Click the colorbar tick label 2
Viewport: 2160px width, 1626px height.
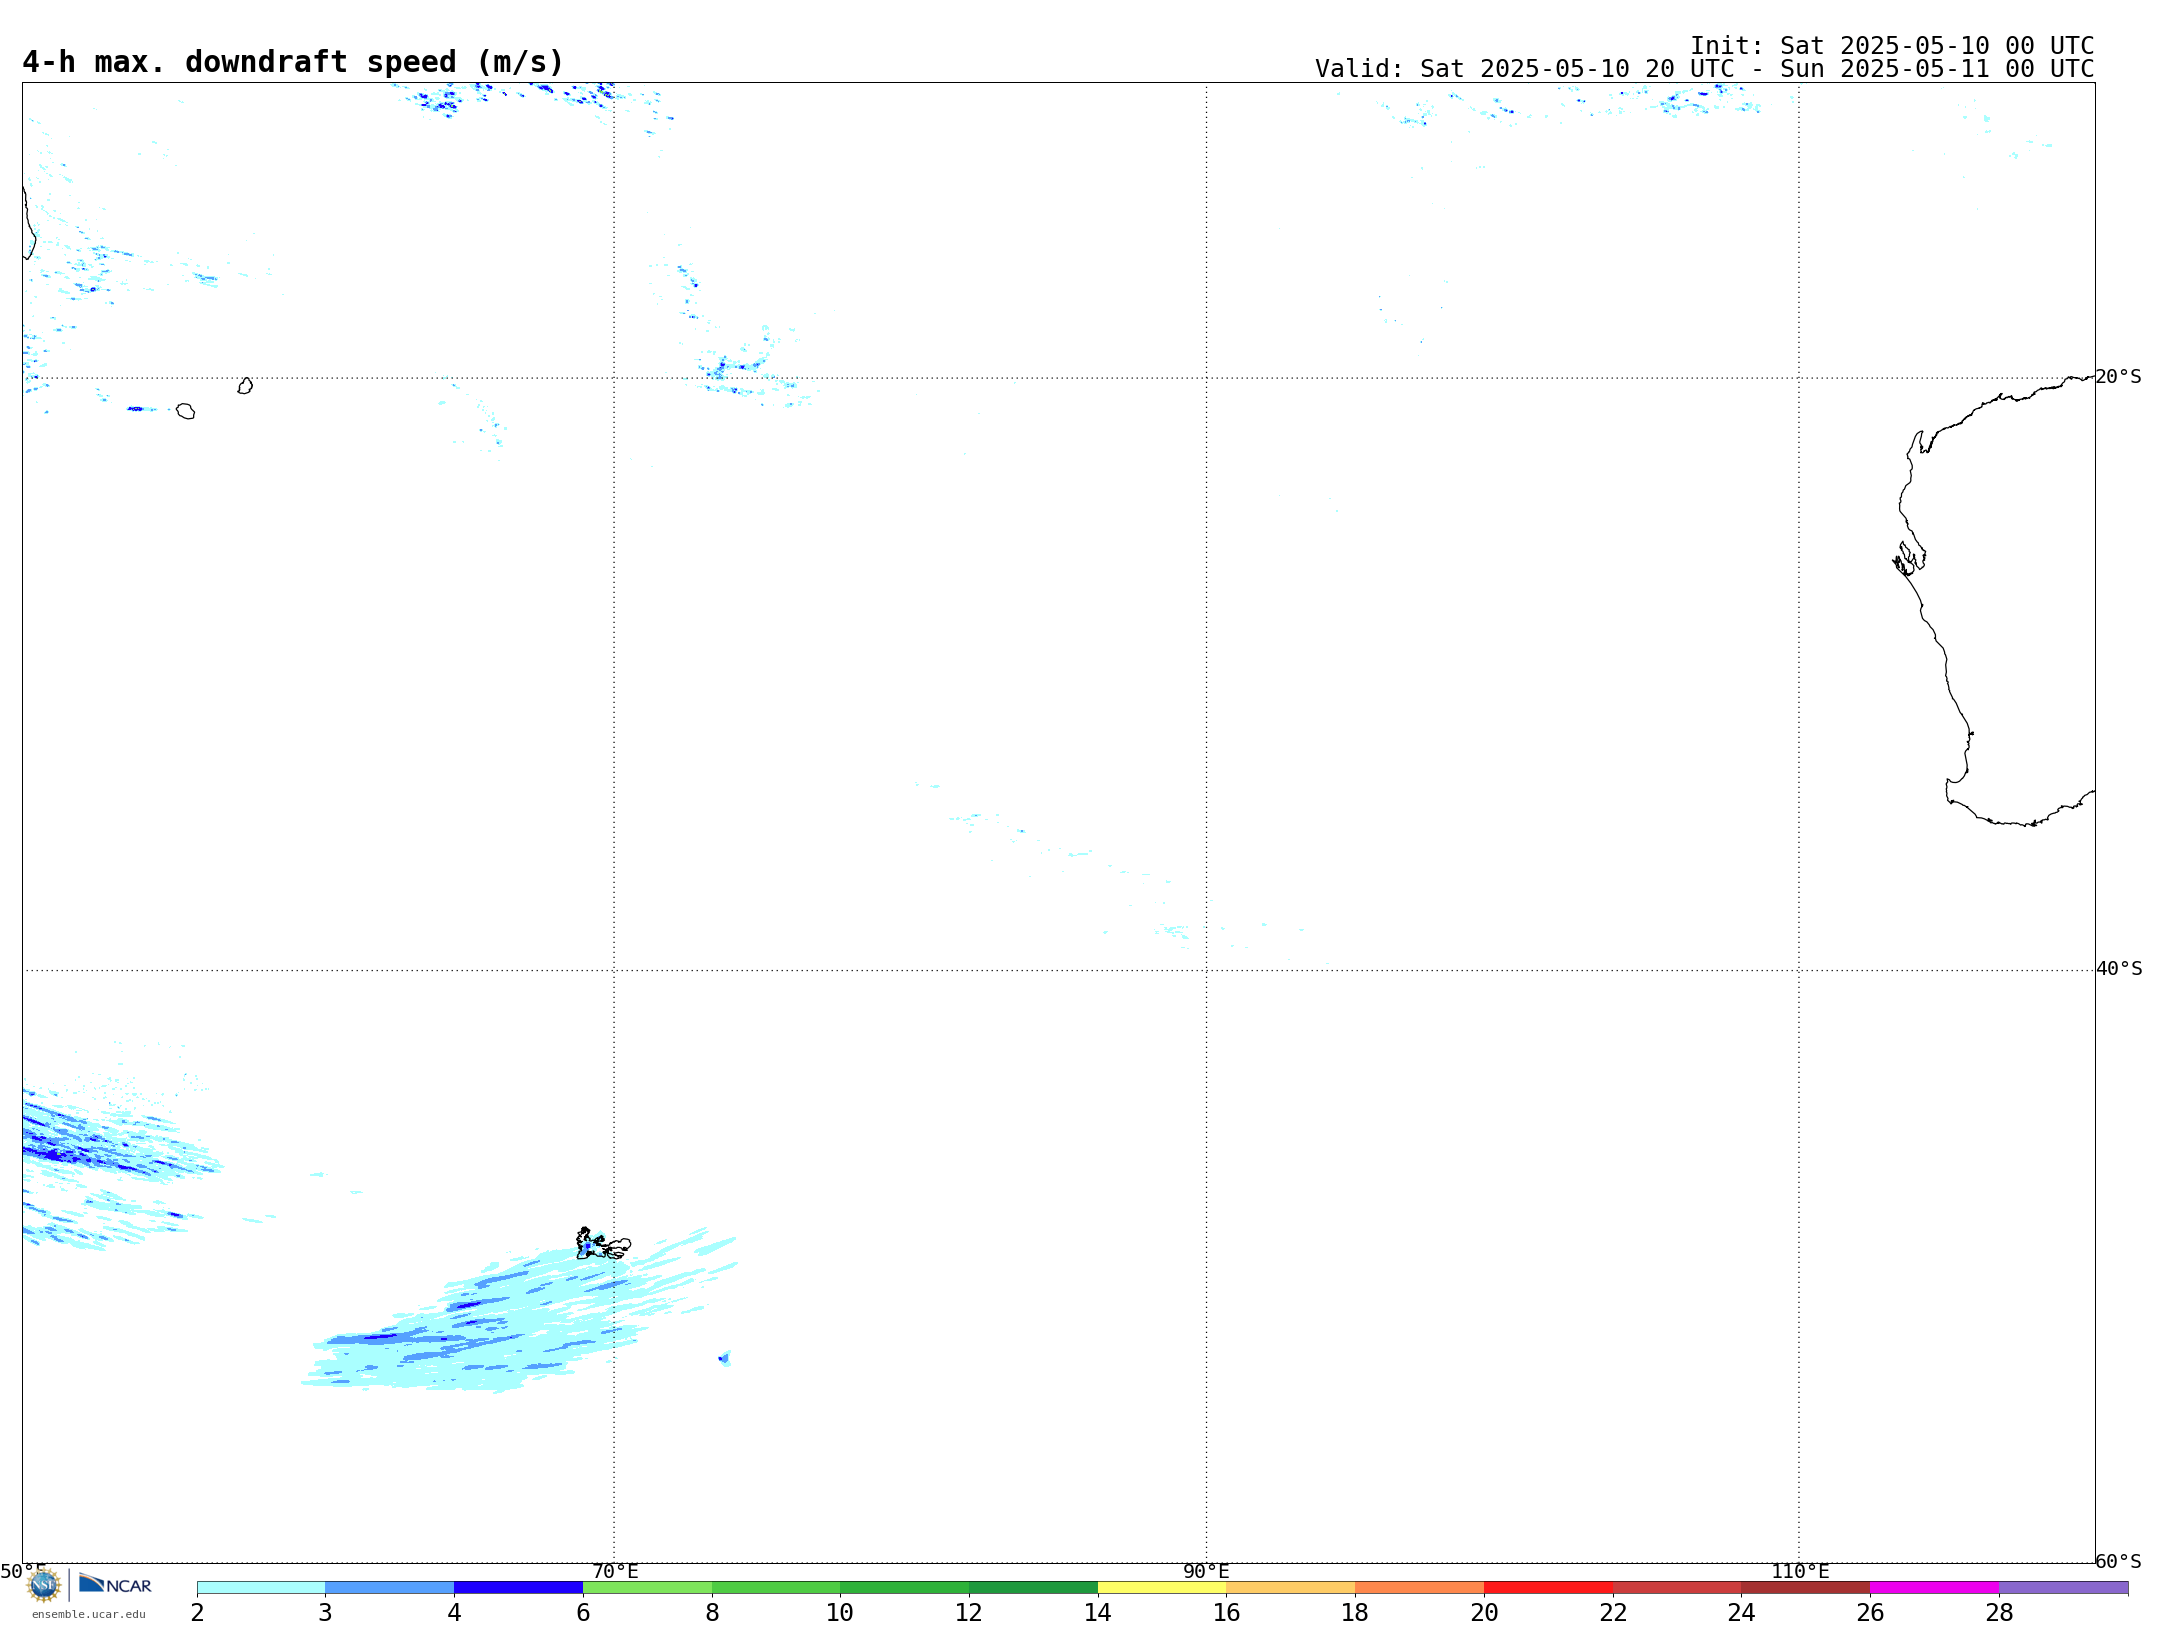(197, 1612)
